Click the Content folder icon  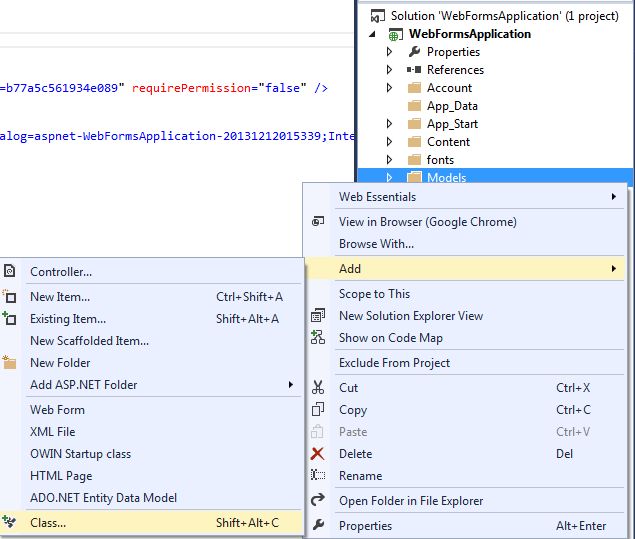414,141
